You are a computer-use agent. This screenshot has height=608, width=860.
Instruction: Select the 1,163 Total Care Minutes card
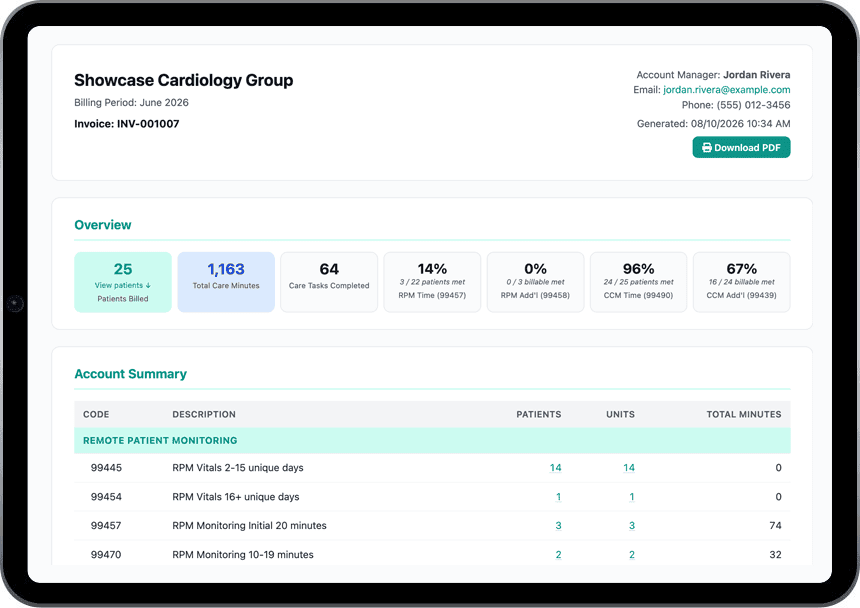pos(226,282)
